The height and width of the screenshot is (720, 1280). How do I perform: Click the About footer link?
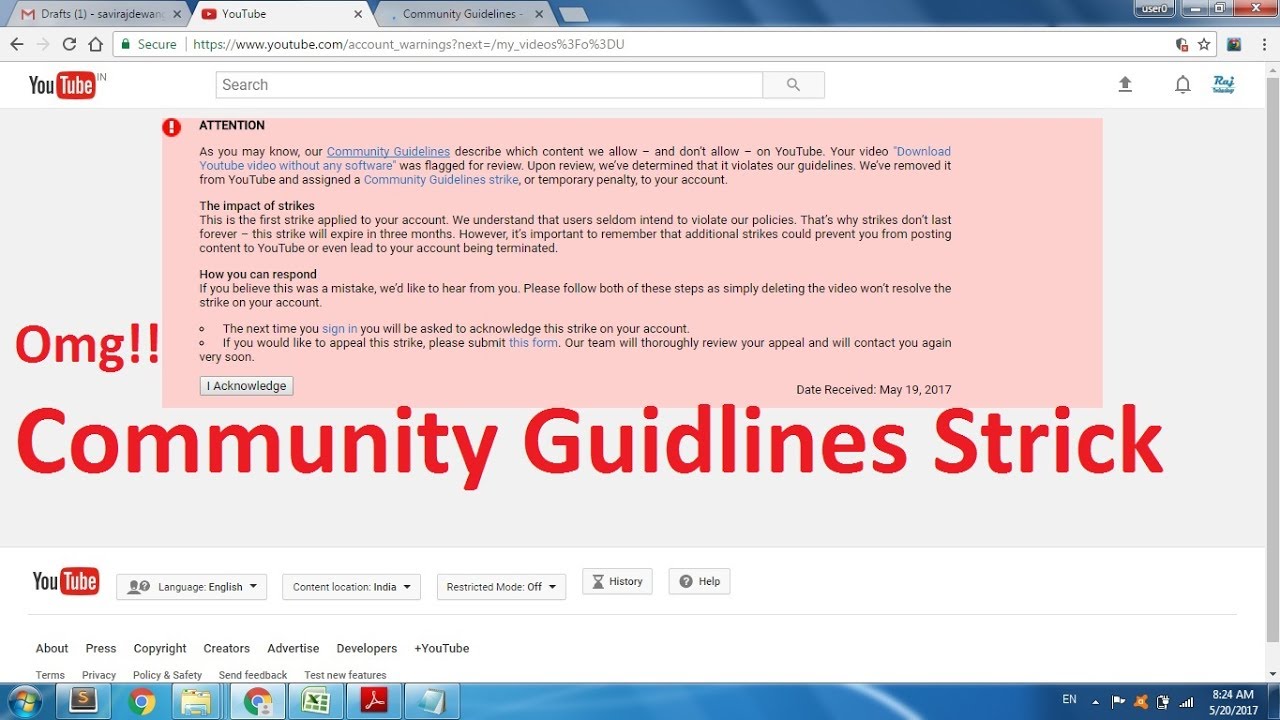[x=52, y=648]
